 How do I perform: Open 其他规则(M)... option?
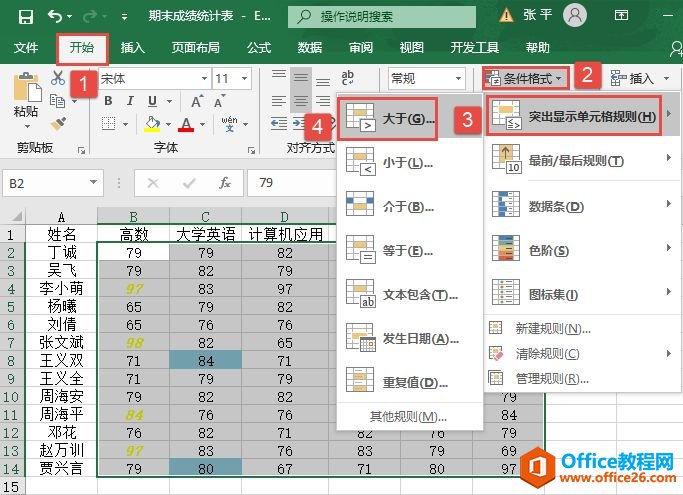click(409, 417)
